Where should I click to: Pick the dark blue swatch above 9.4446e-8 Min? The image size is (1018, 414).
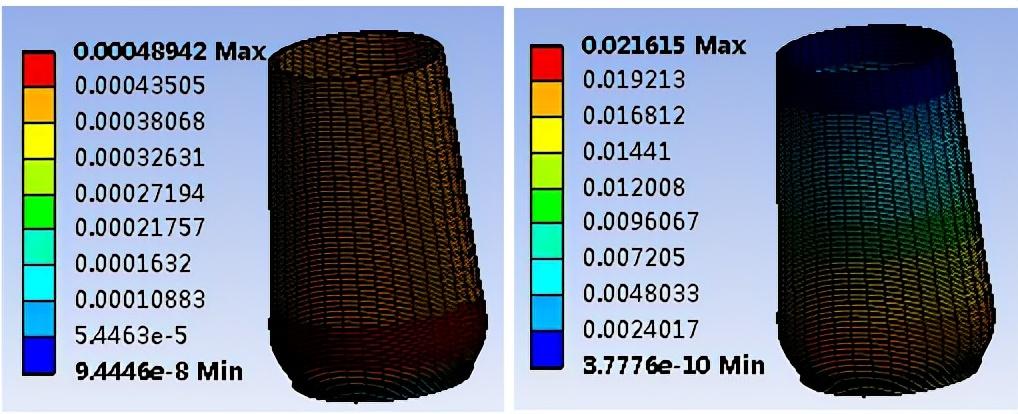point(38,354)
